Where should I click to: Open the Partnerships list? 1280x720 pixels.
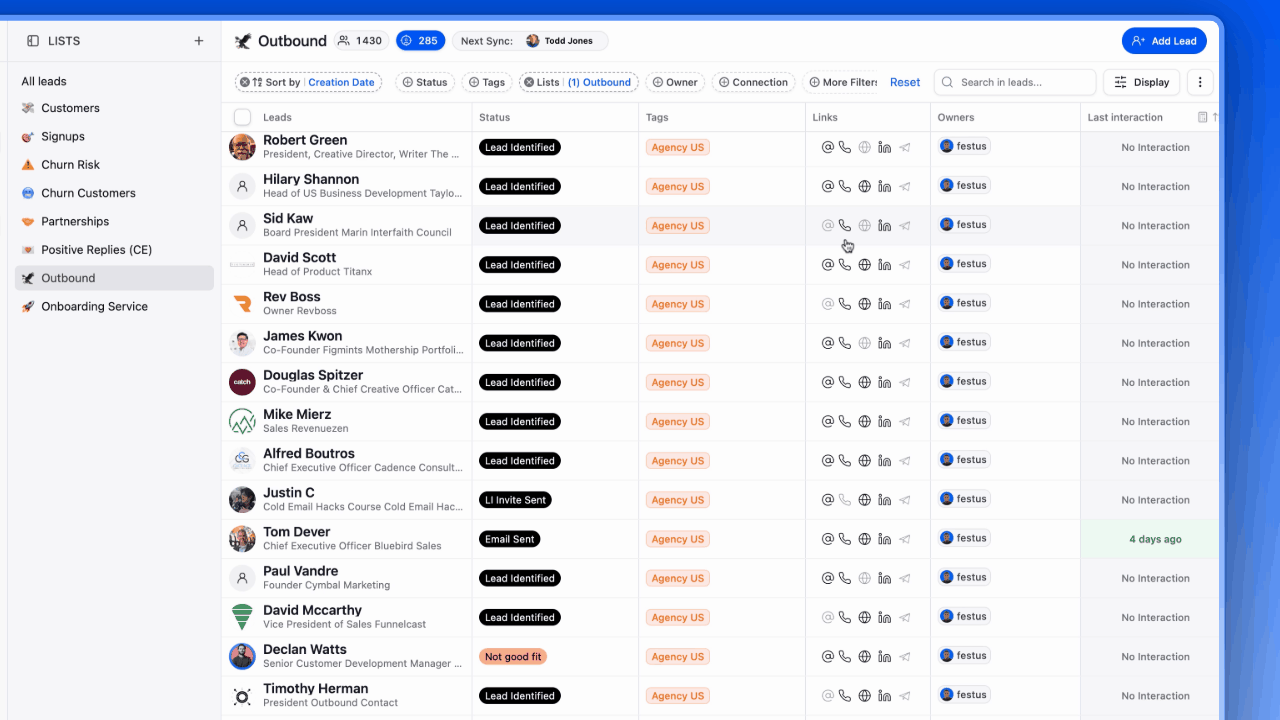75,222
